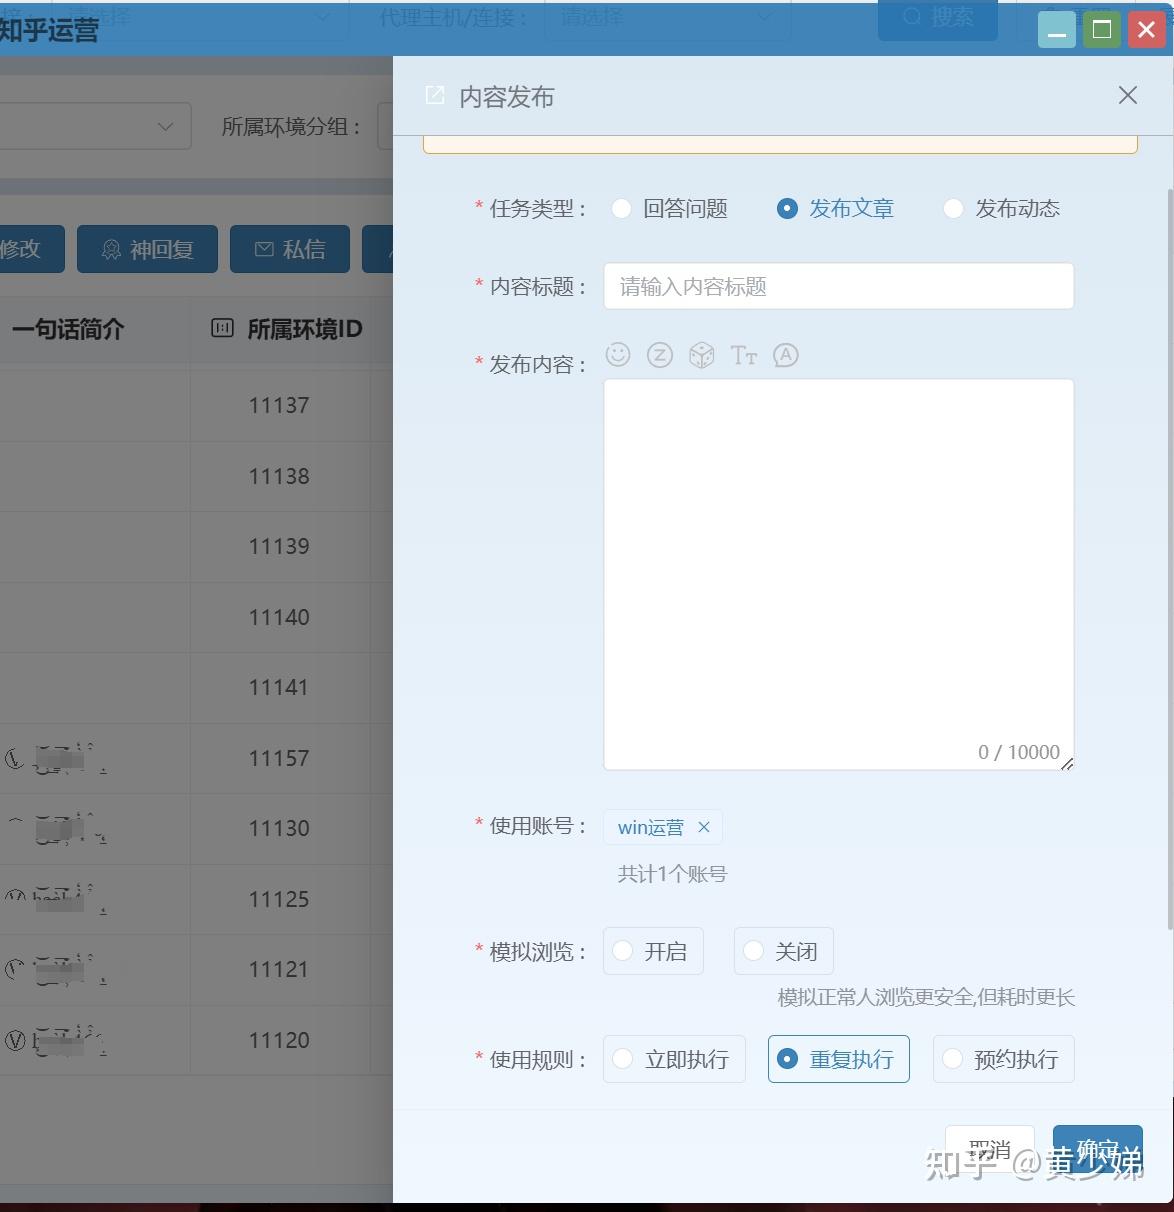
Task: Insert an emoji with the smiley icon
Action: pyautogui.click(x=618, y=355)
